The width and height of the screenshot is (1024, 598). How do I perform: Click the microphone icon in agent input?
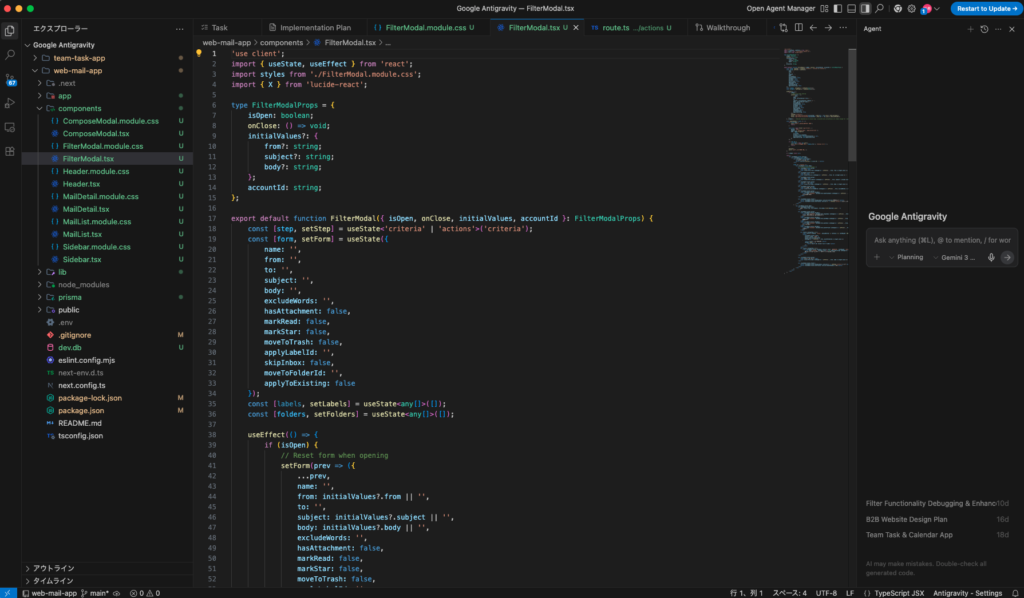[x=991, y=257]
